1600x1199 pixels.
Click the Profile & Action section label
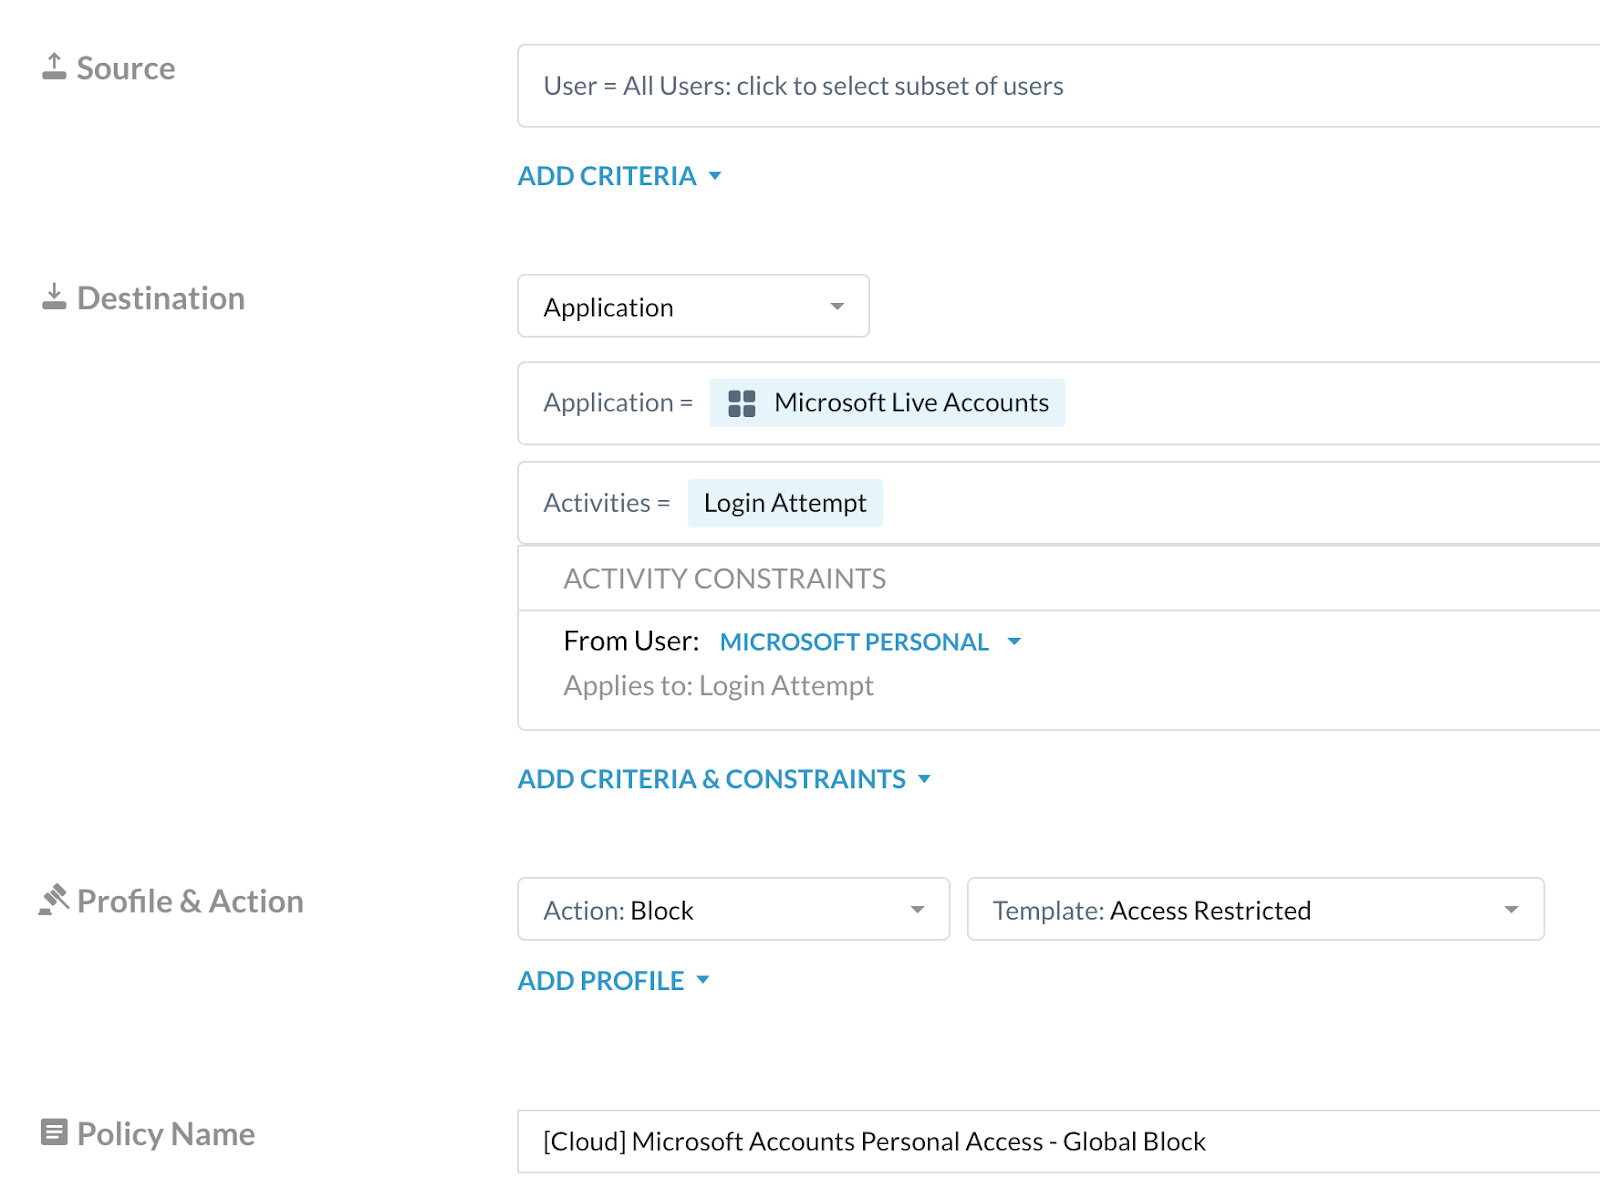(x=190, y=901)
